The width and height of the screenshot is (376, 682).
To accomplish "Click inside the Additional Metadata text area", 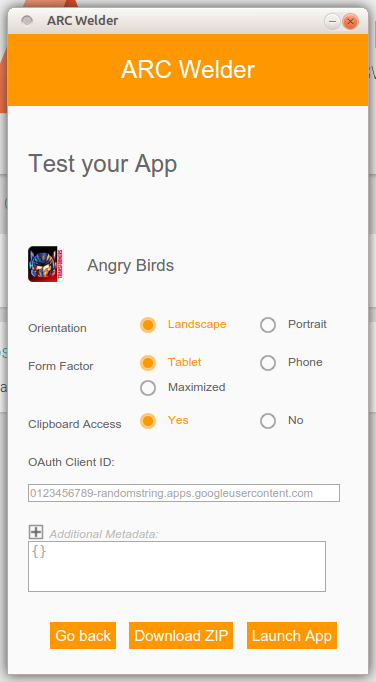I will [177, 566].
